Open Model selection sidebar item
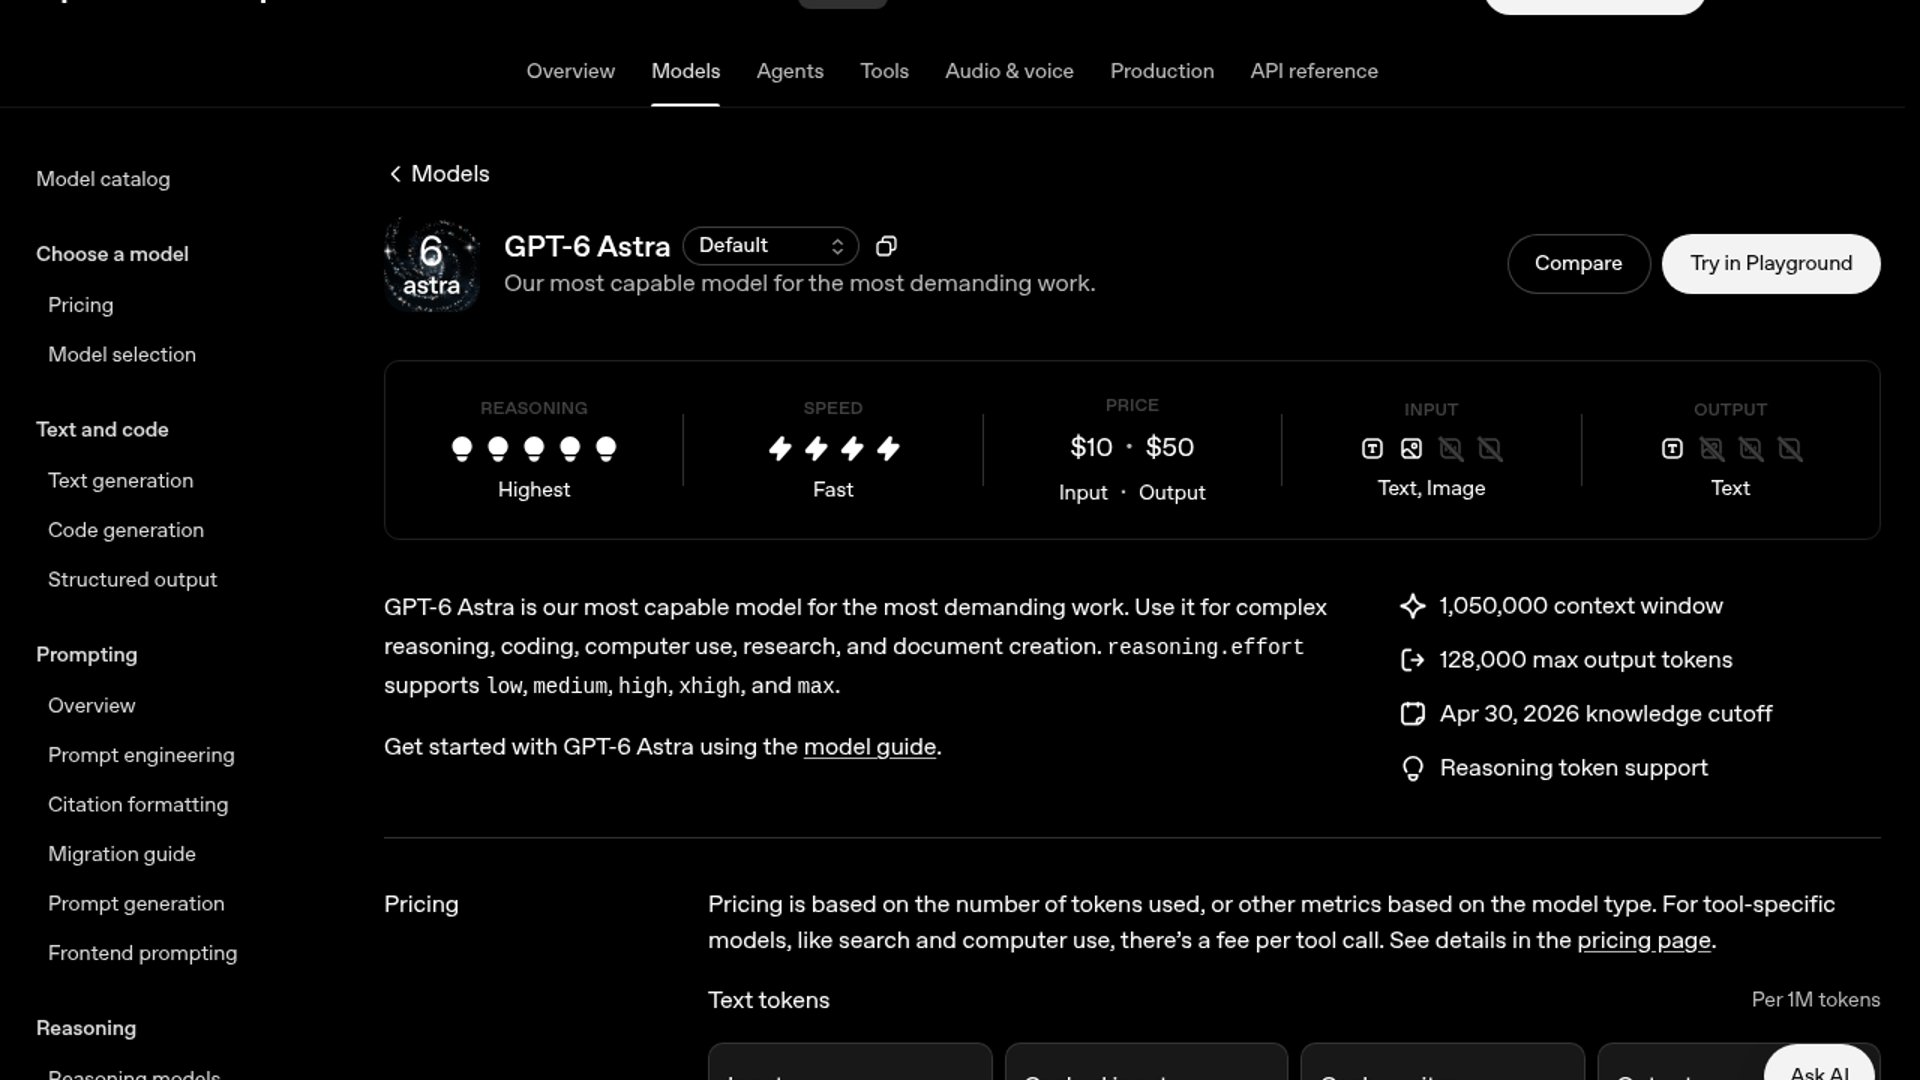 (x=122, y=355)
